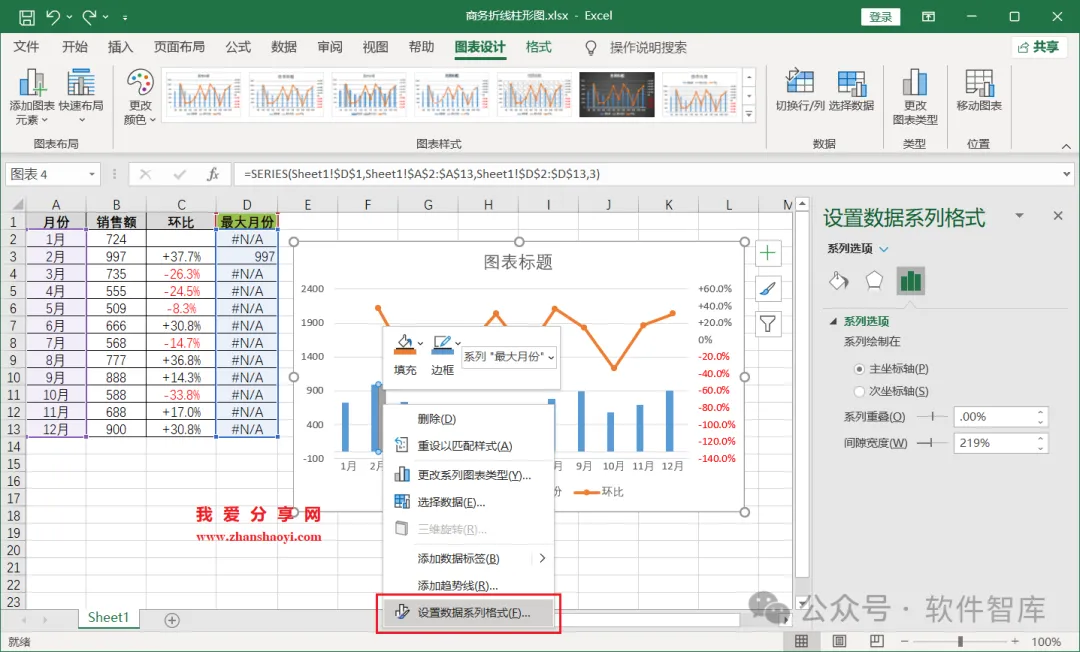This screenshot has width=1080, height=652.
Task: Choose 删除(D) in context menu
Action: pyautogui.click(x=468, y=419)
